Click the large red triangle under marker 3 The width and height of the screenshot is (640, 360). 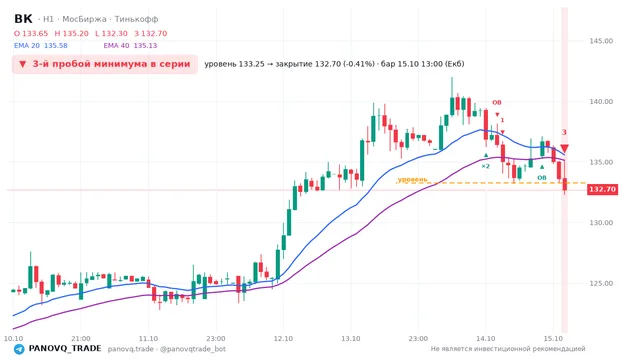[564, 148]
